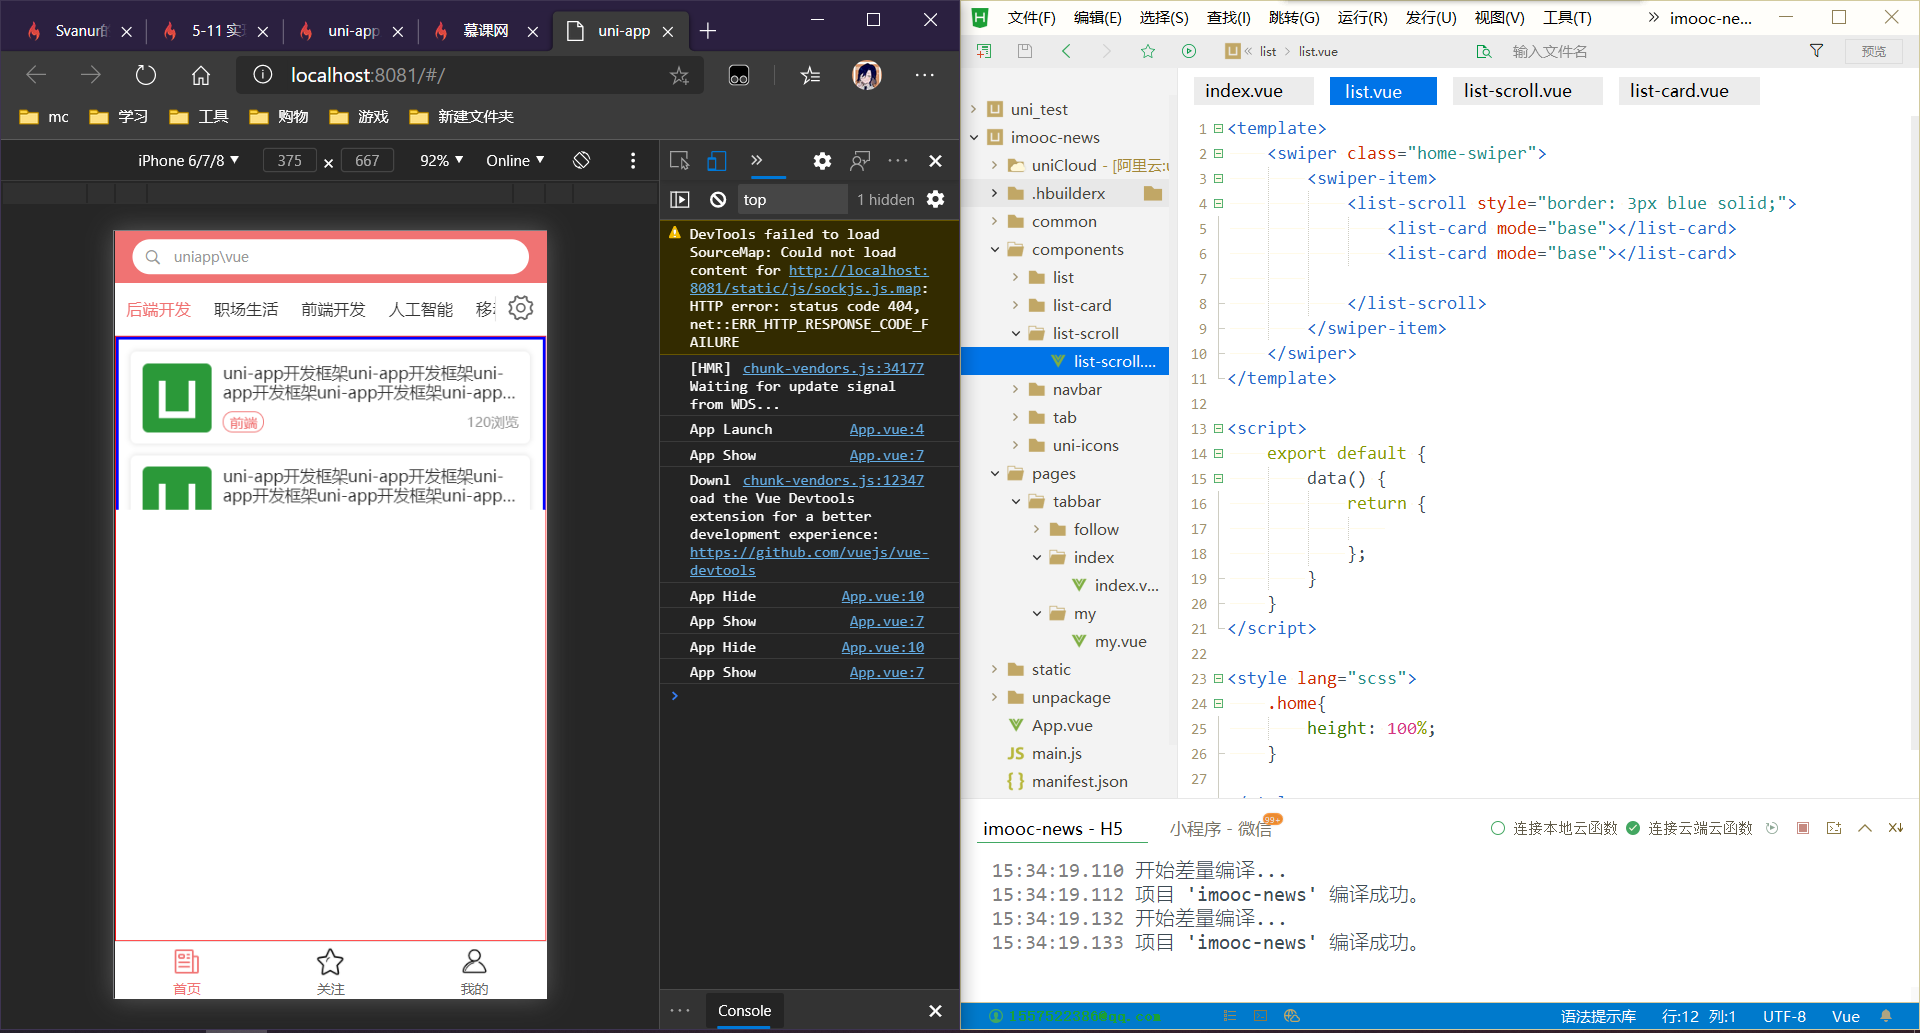Viewport: 1920px width, 1033px height.
Task: Close the DevTools panel
Action: click(x=935, y=160)
